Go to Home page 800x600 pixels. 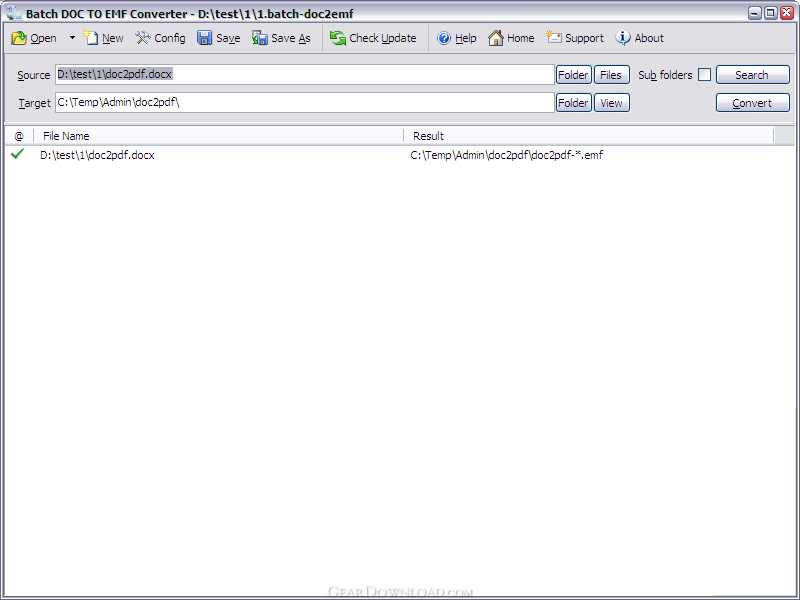(511, 38)
